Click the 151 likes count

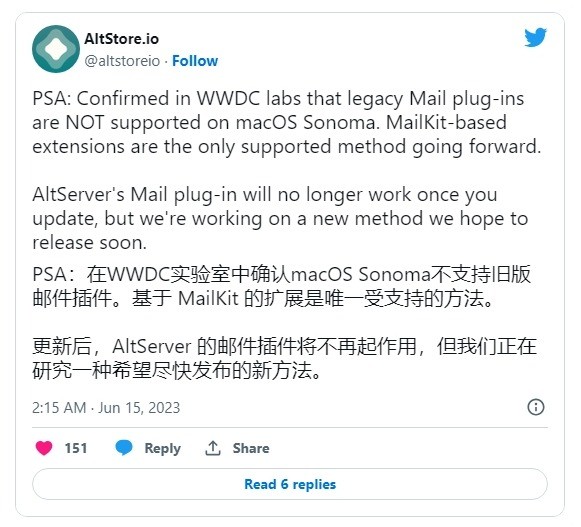[x=76, y=448]
